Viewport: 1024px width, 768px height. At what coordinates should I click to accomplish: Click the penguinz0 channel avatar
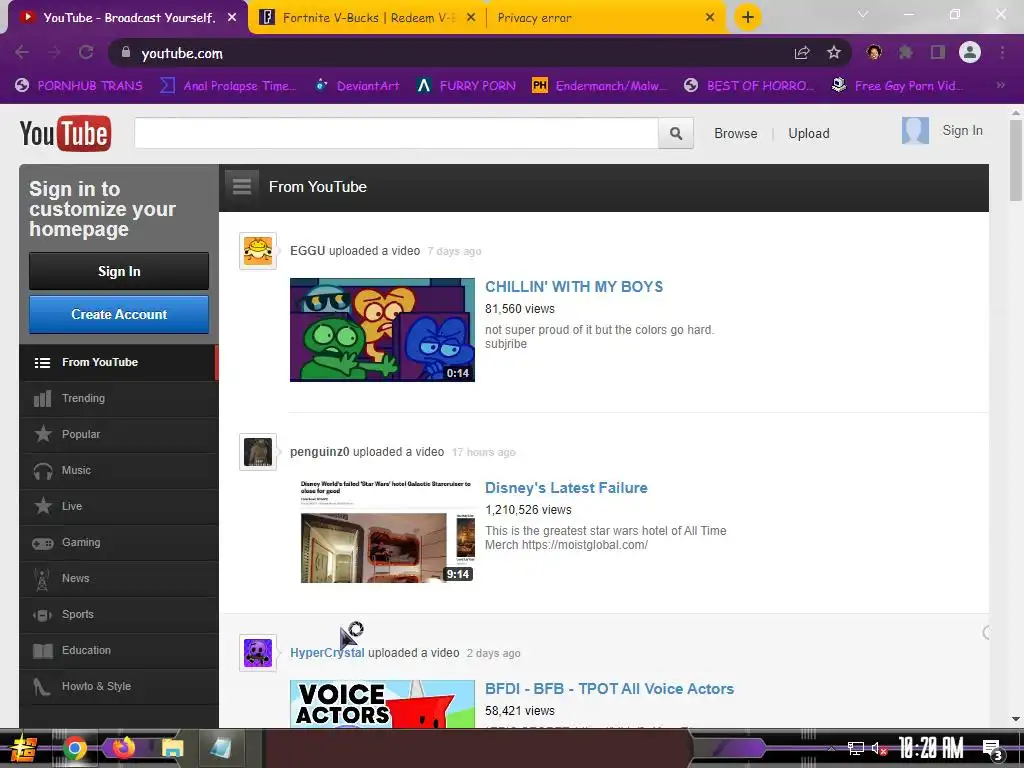point(258,452)
